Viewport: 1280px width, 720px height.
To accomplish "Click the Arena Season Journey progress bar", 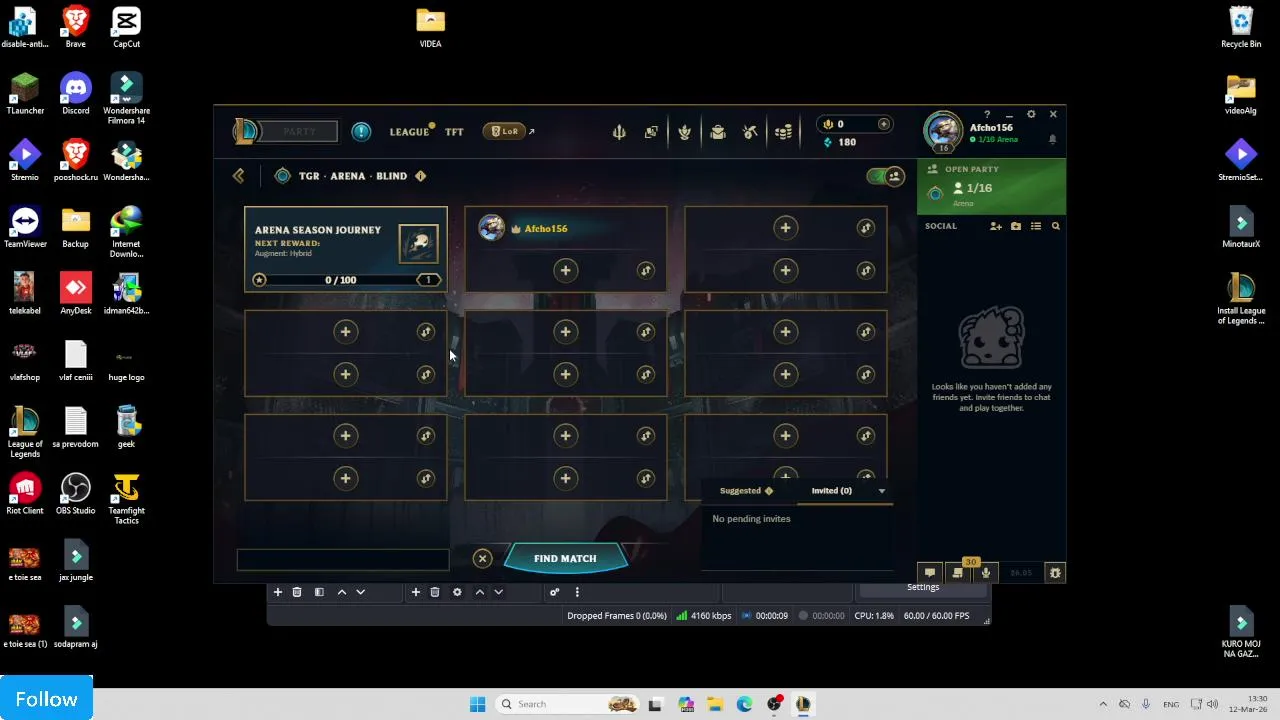I will click(346, 280).
